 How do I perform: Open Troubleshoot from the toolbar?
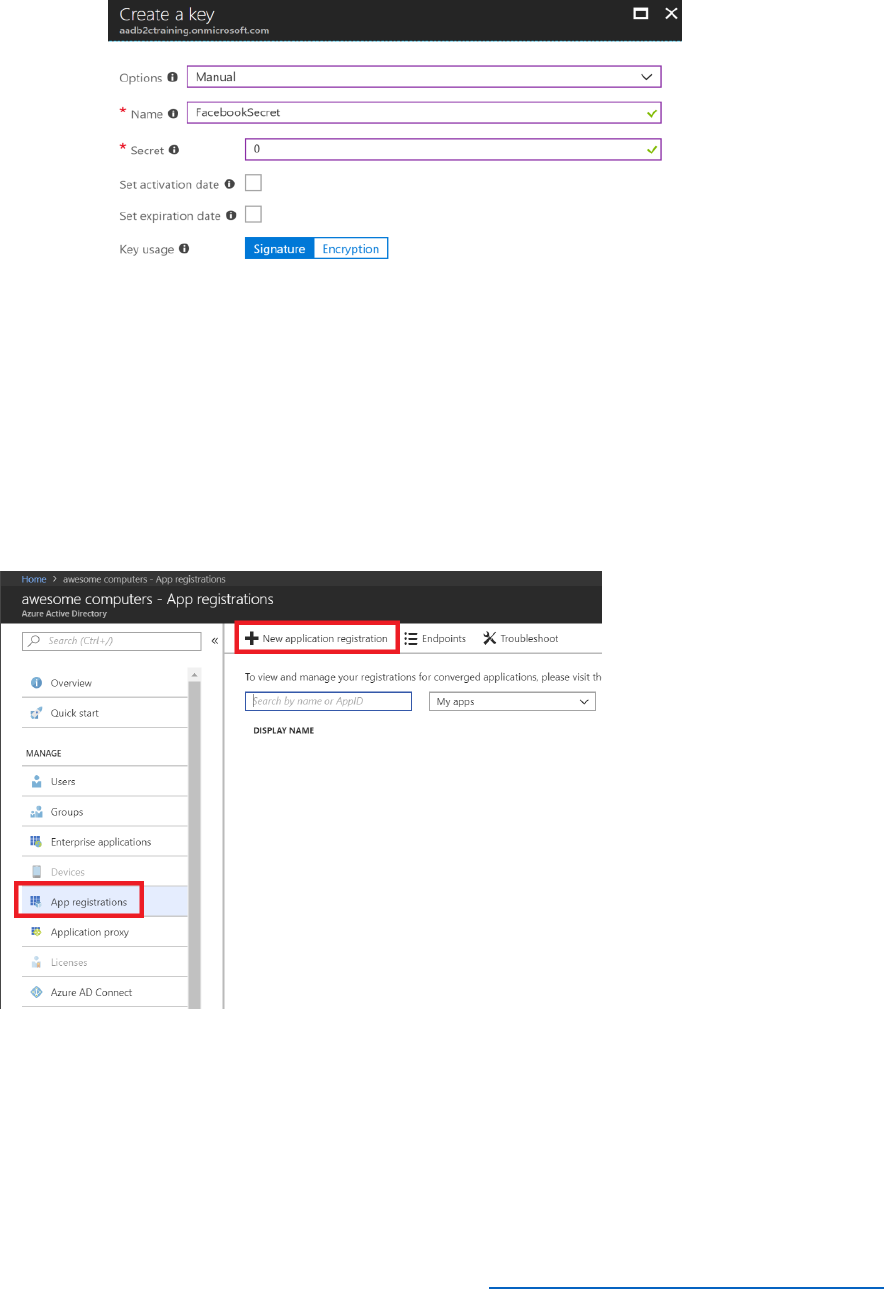point(520,638)
